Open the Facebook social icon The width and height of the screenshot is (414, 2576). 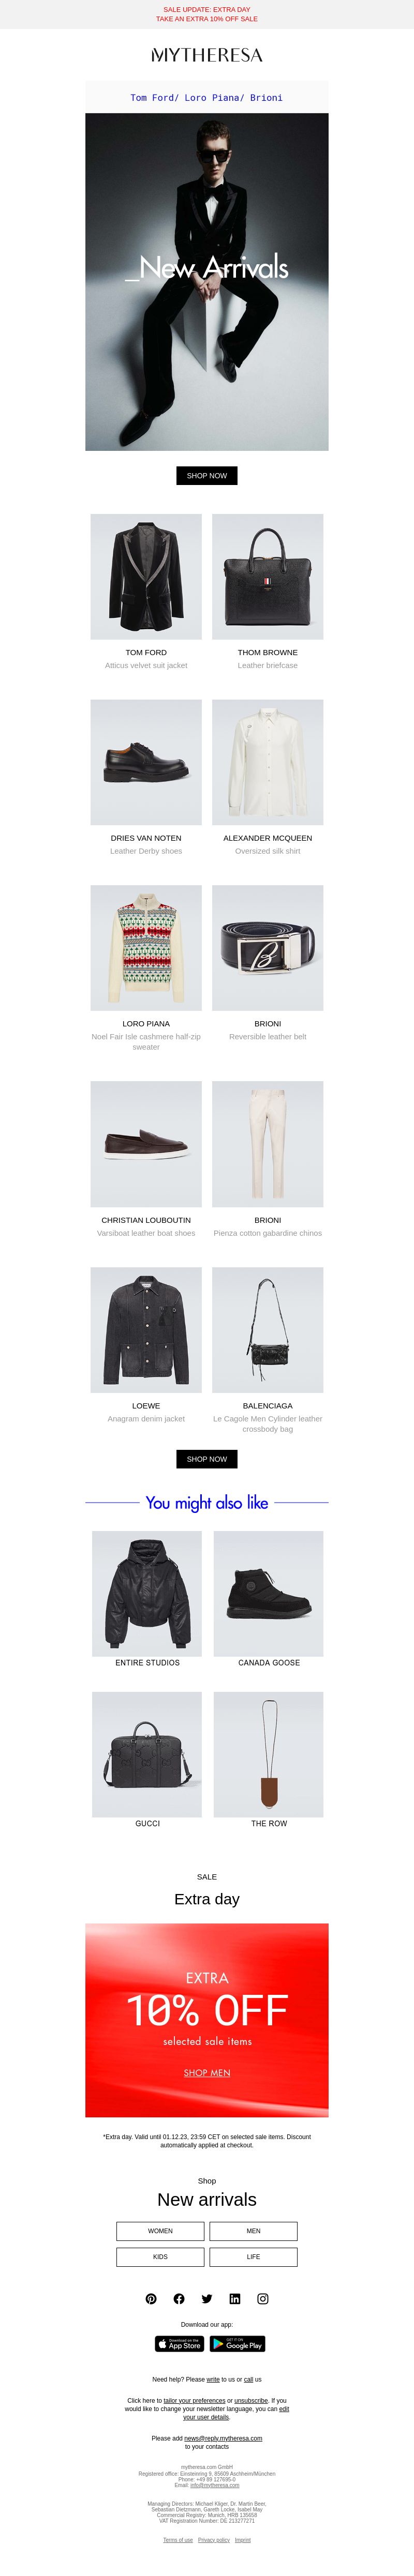[x=179, y=2298]
